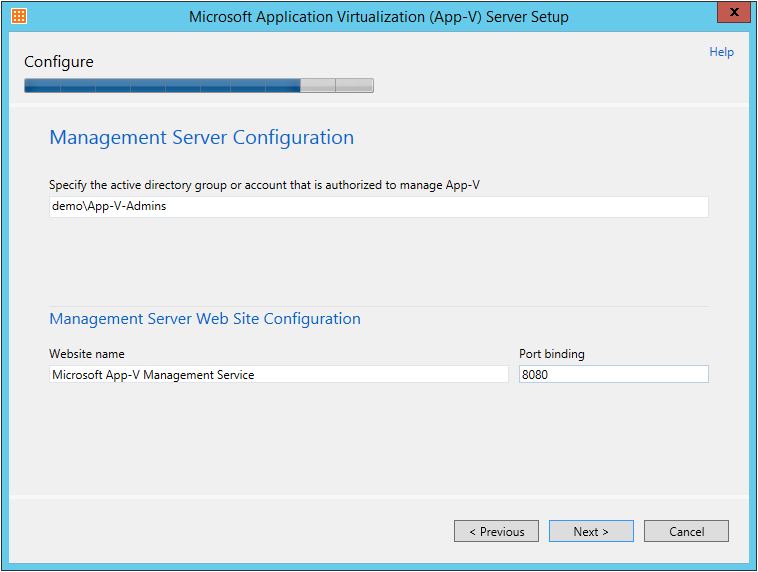Click the 'Website name' label

coord(87,354)
